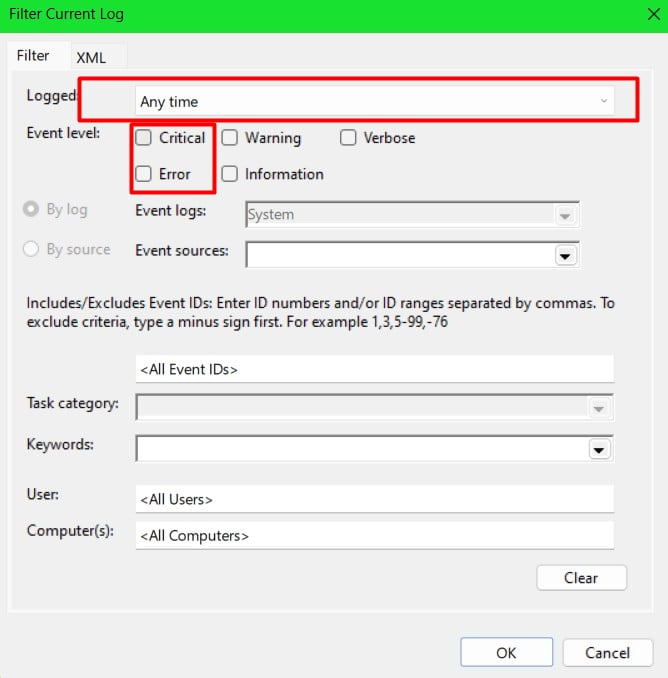Close the Filter Current Log dialog
Image resolution: width=668 pixels, height=678 pixels.
(x=653, y=14)
